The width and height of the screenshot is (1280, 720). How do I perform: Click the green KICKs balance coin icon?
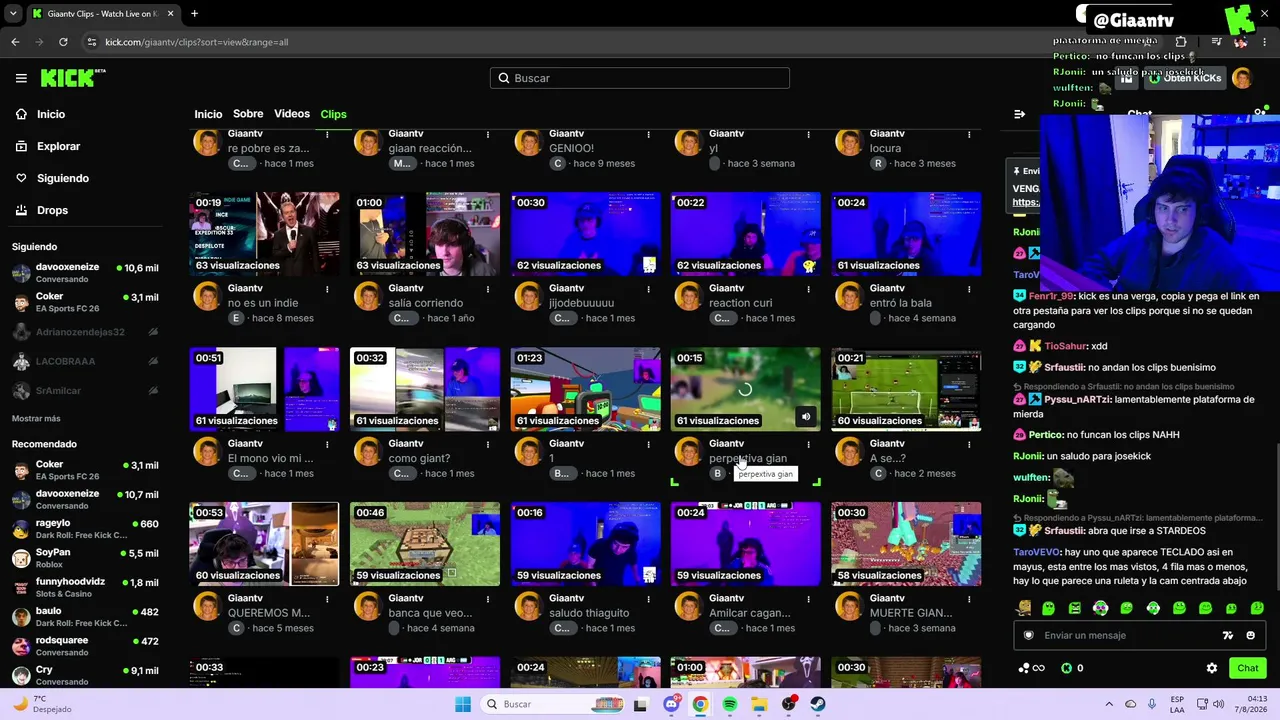(x=1066, y=668)
